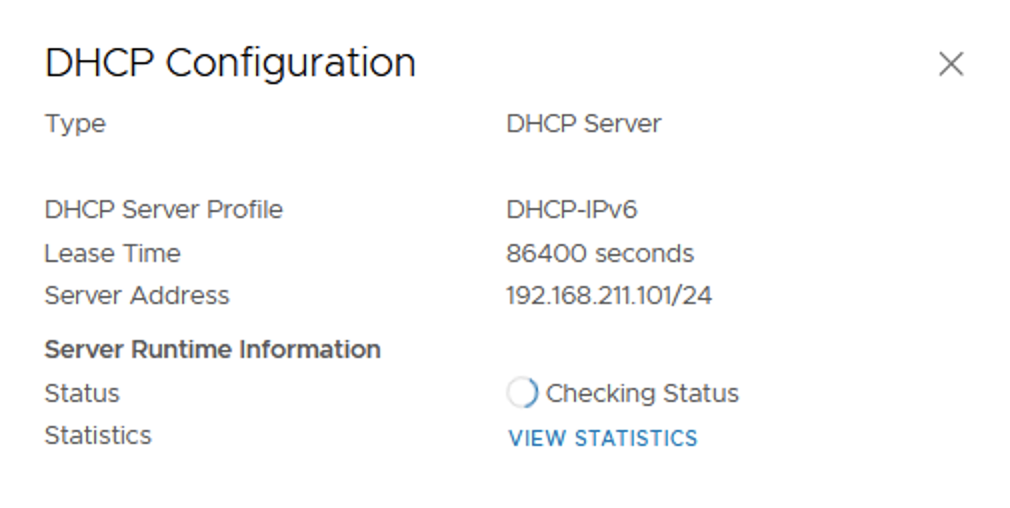Image resolution: width=1010 pixels, height=508 pixels.
Task: Click the word 'Configuration' in the title
Action: [x=290, y=63]
